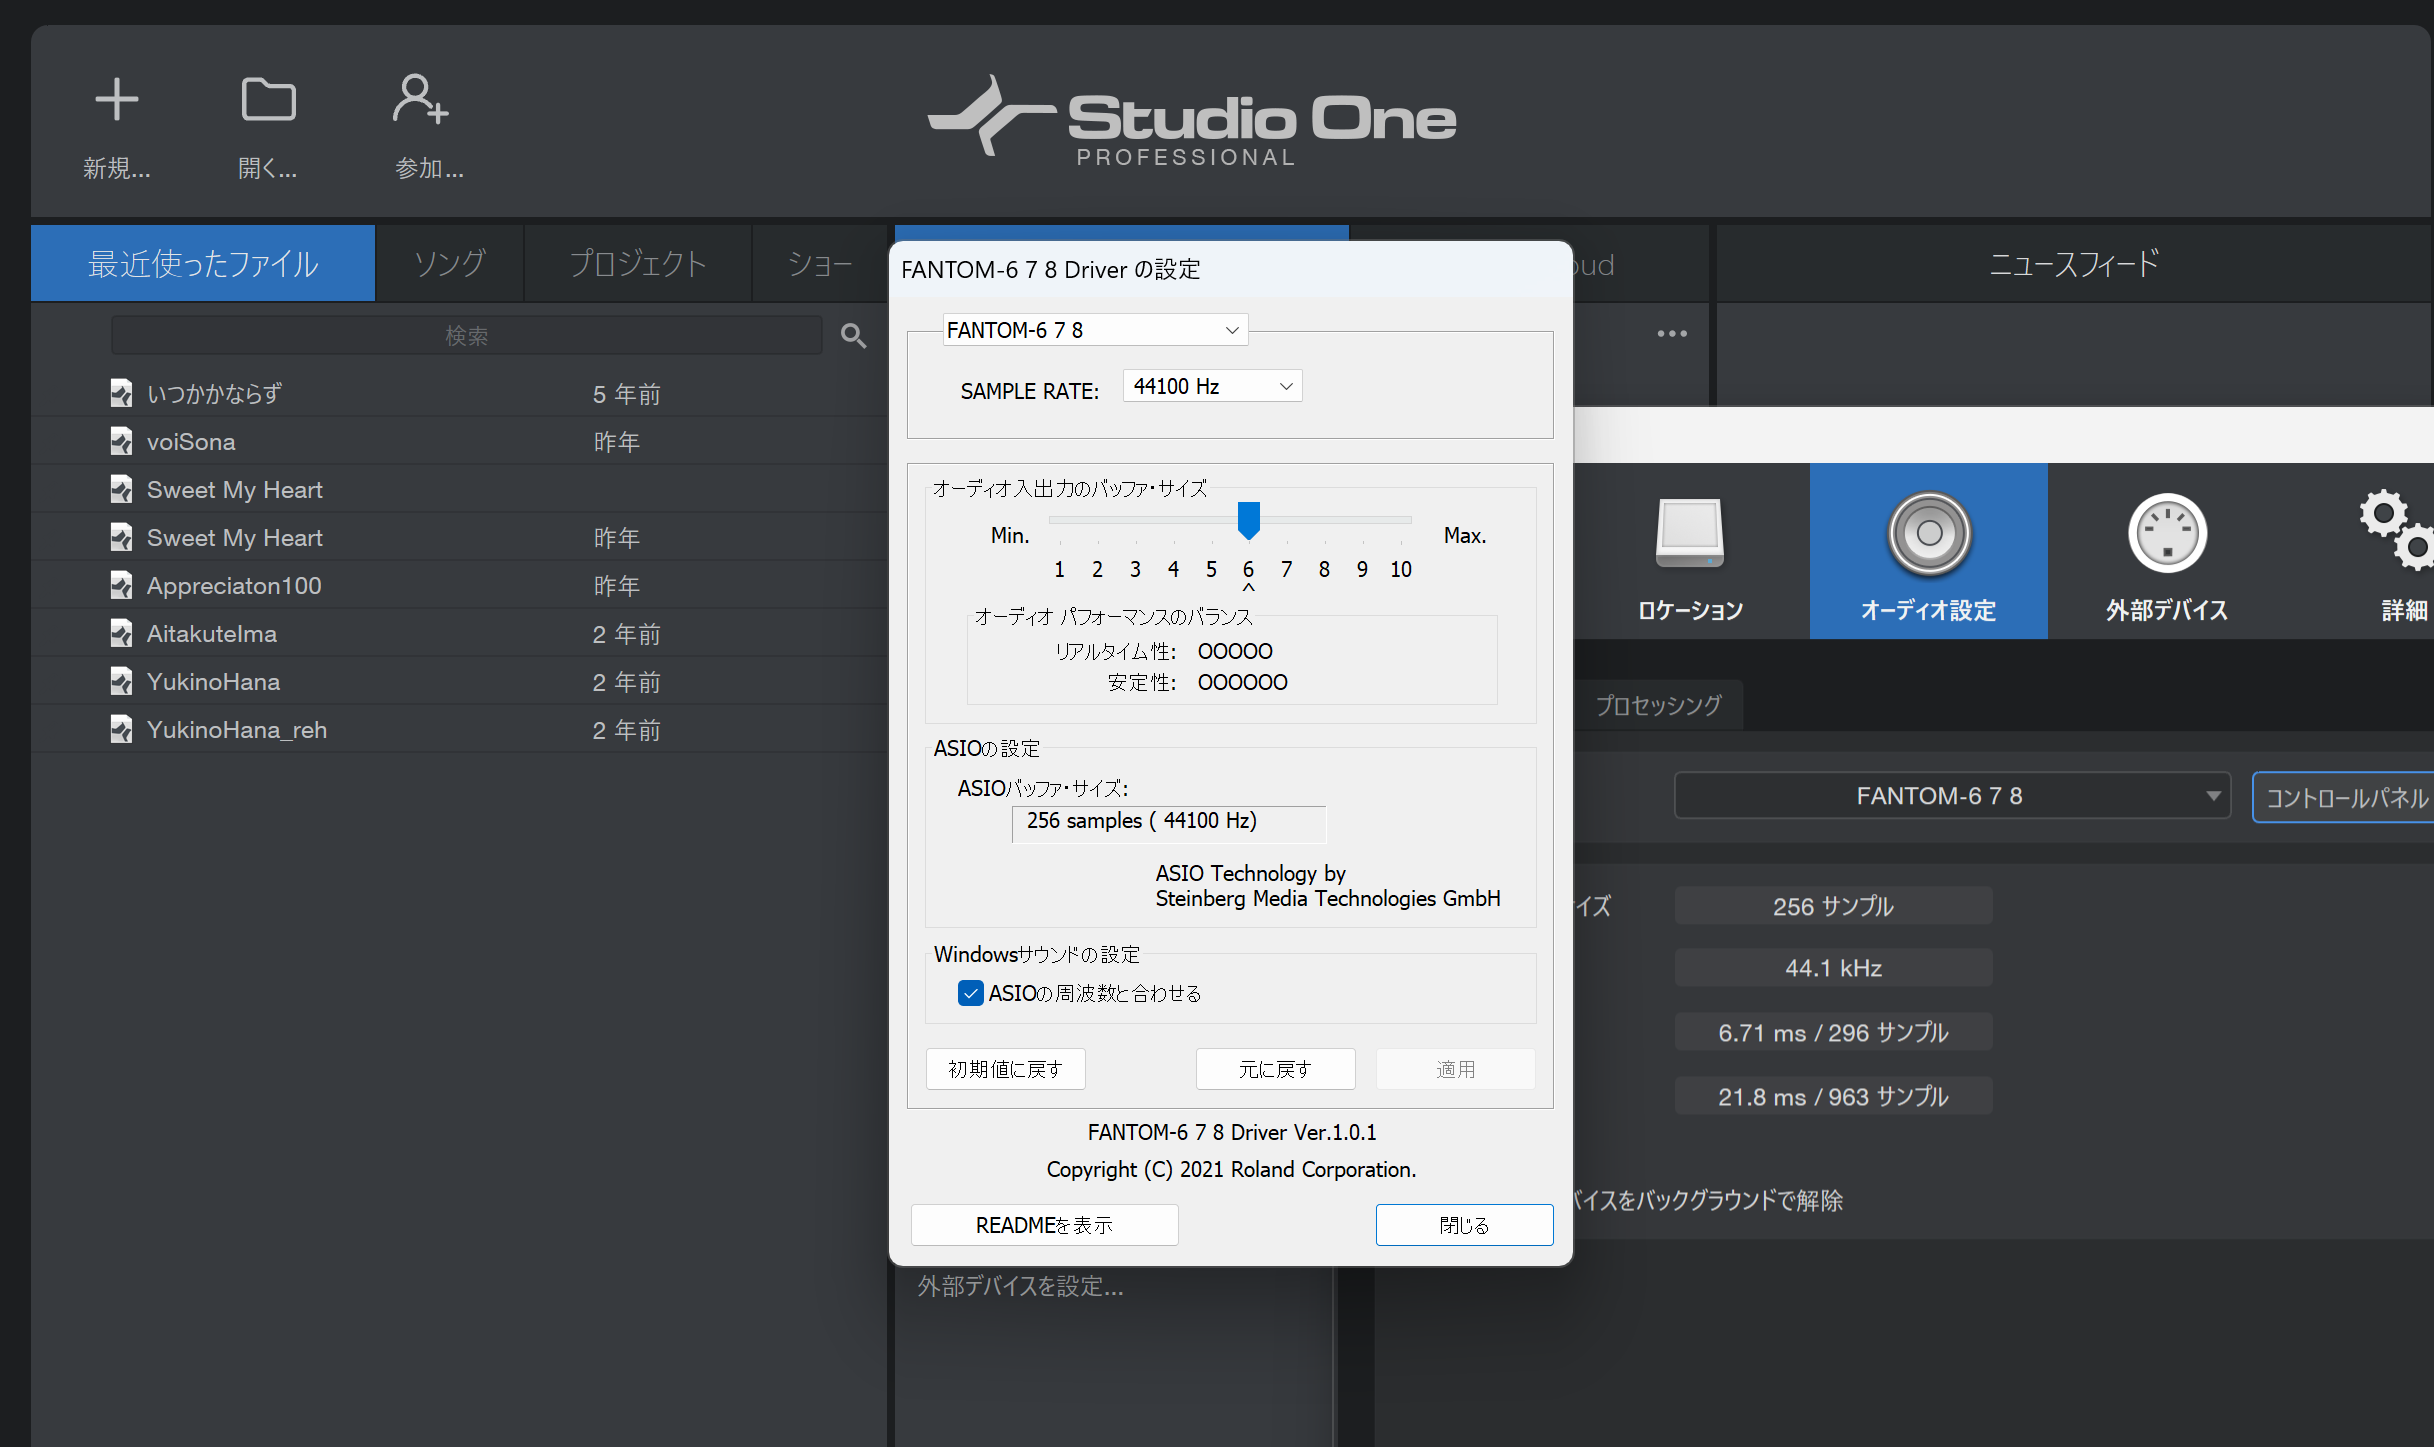Click the Open (開く) folder icon
The height and width of the screenshot is (1447, 2434).
point(268,100)
